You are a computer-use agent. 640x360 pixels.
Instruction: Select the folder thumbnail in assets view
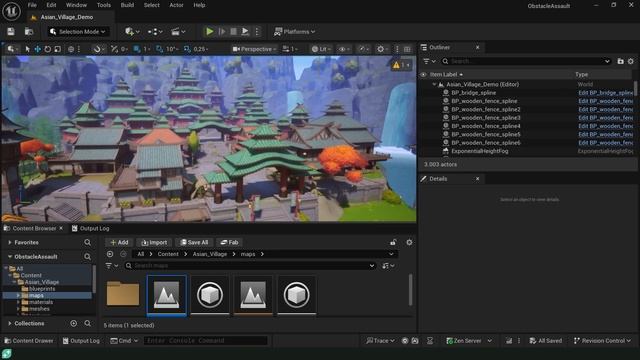tap(123, 294)
